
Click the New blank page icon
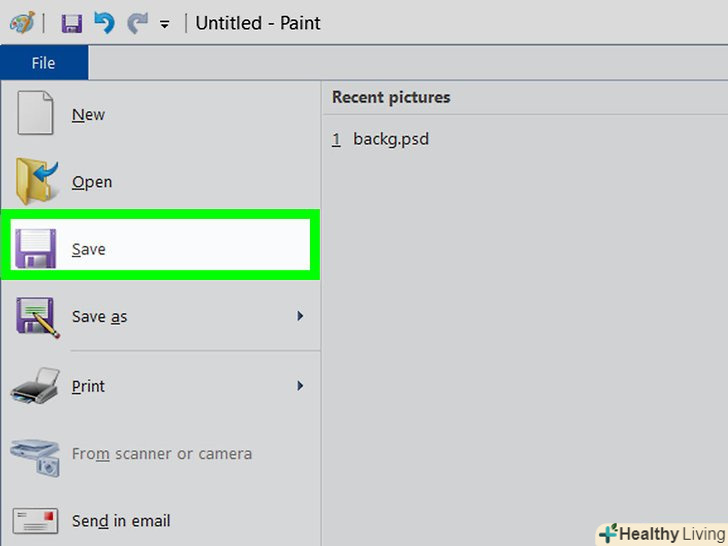(x=35, y=114)
